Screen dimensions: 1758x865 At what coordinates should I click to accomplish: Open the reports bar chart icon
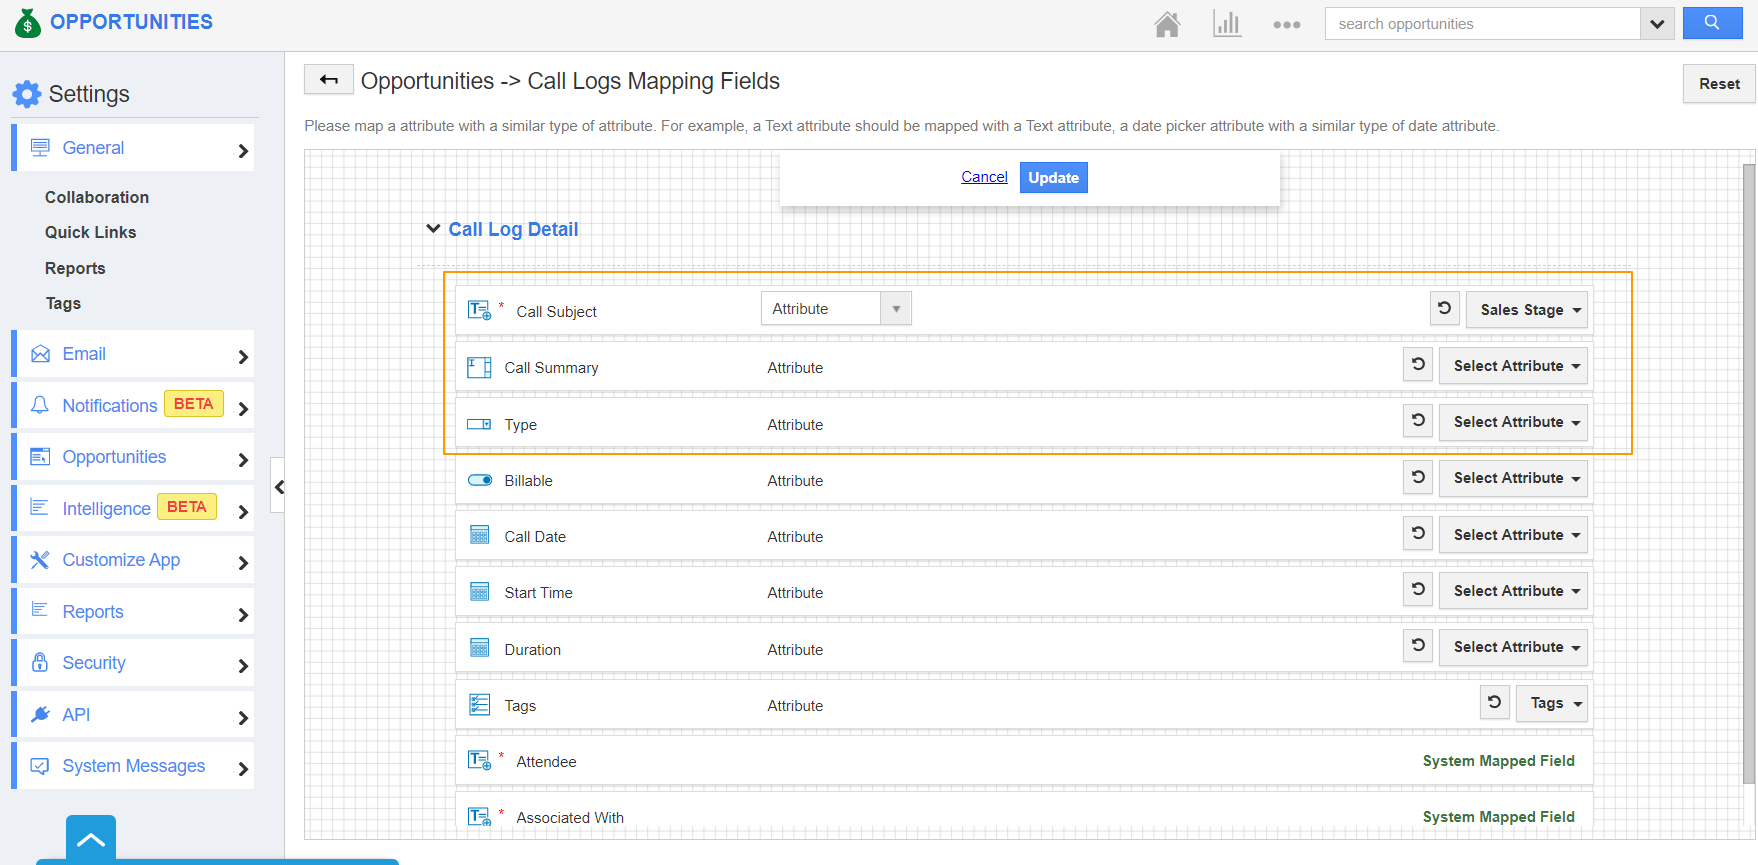click(1226, 24)
